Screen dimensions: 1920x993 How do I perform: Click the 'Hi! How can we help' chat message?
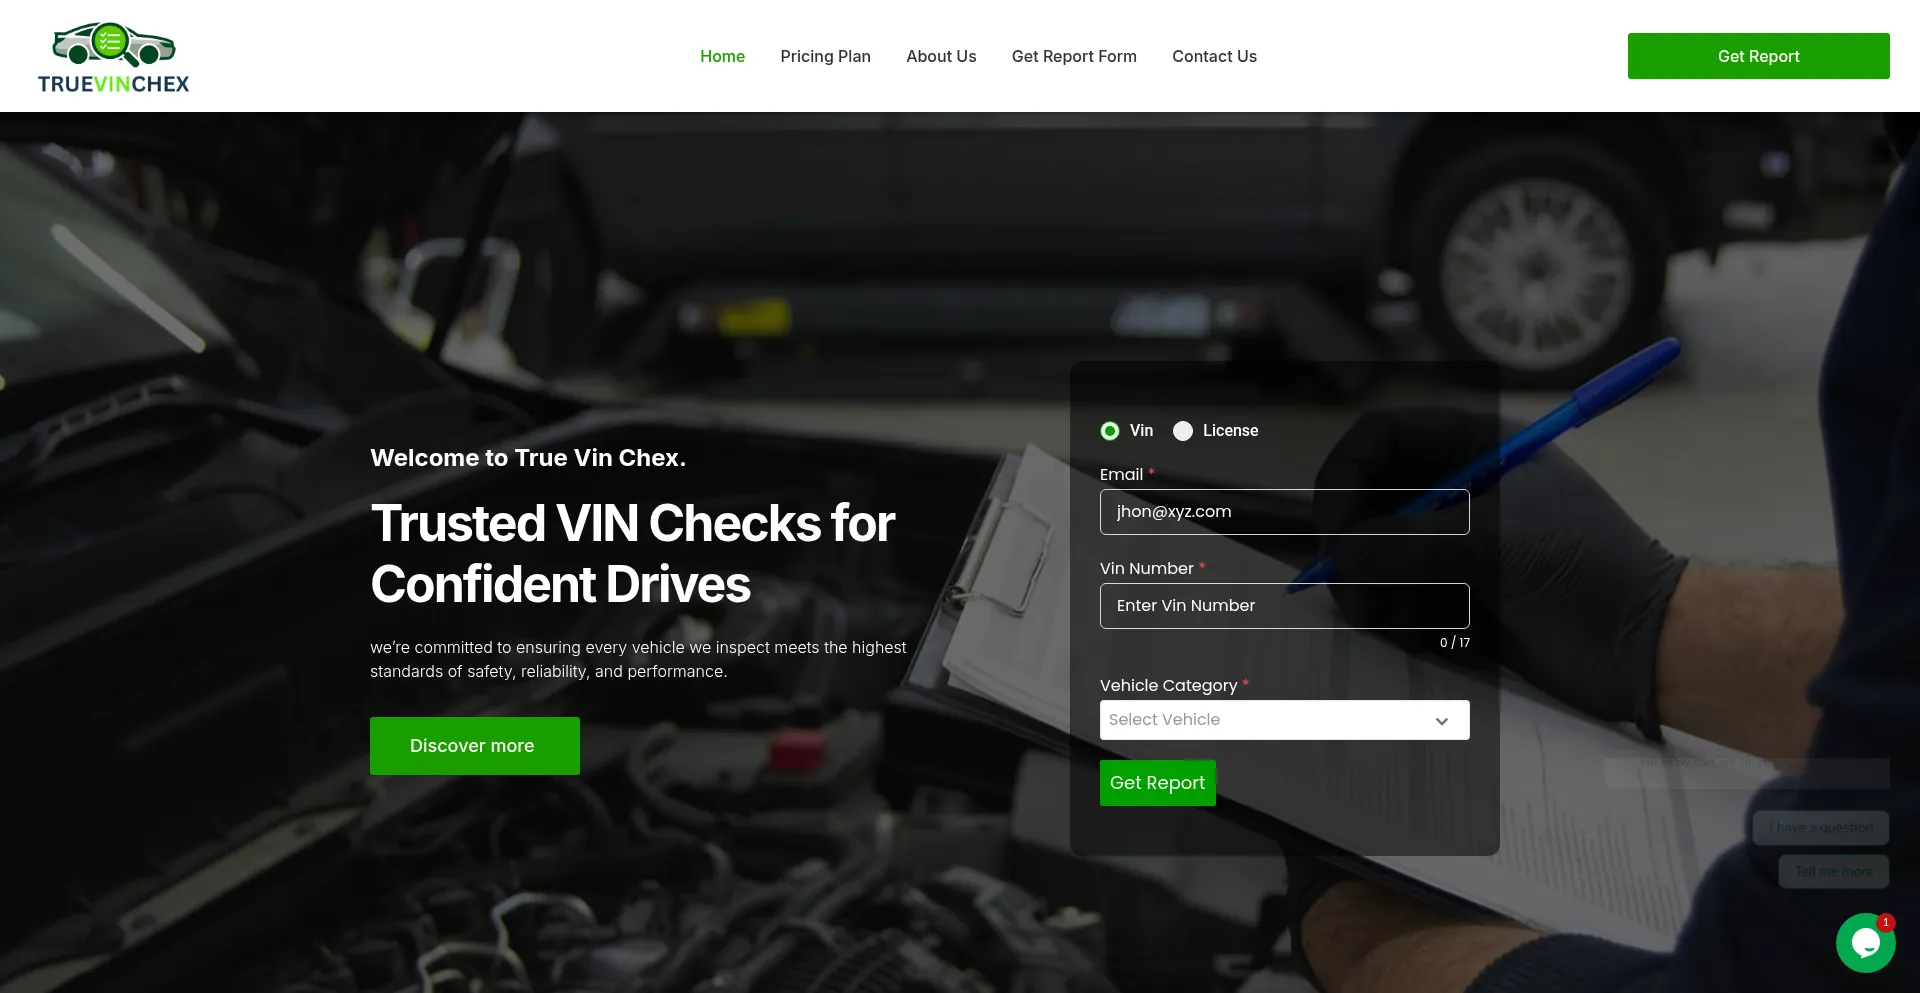pos(1746,773)
